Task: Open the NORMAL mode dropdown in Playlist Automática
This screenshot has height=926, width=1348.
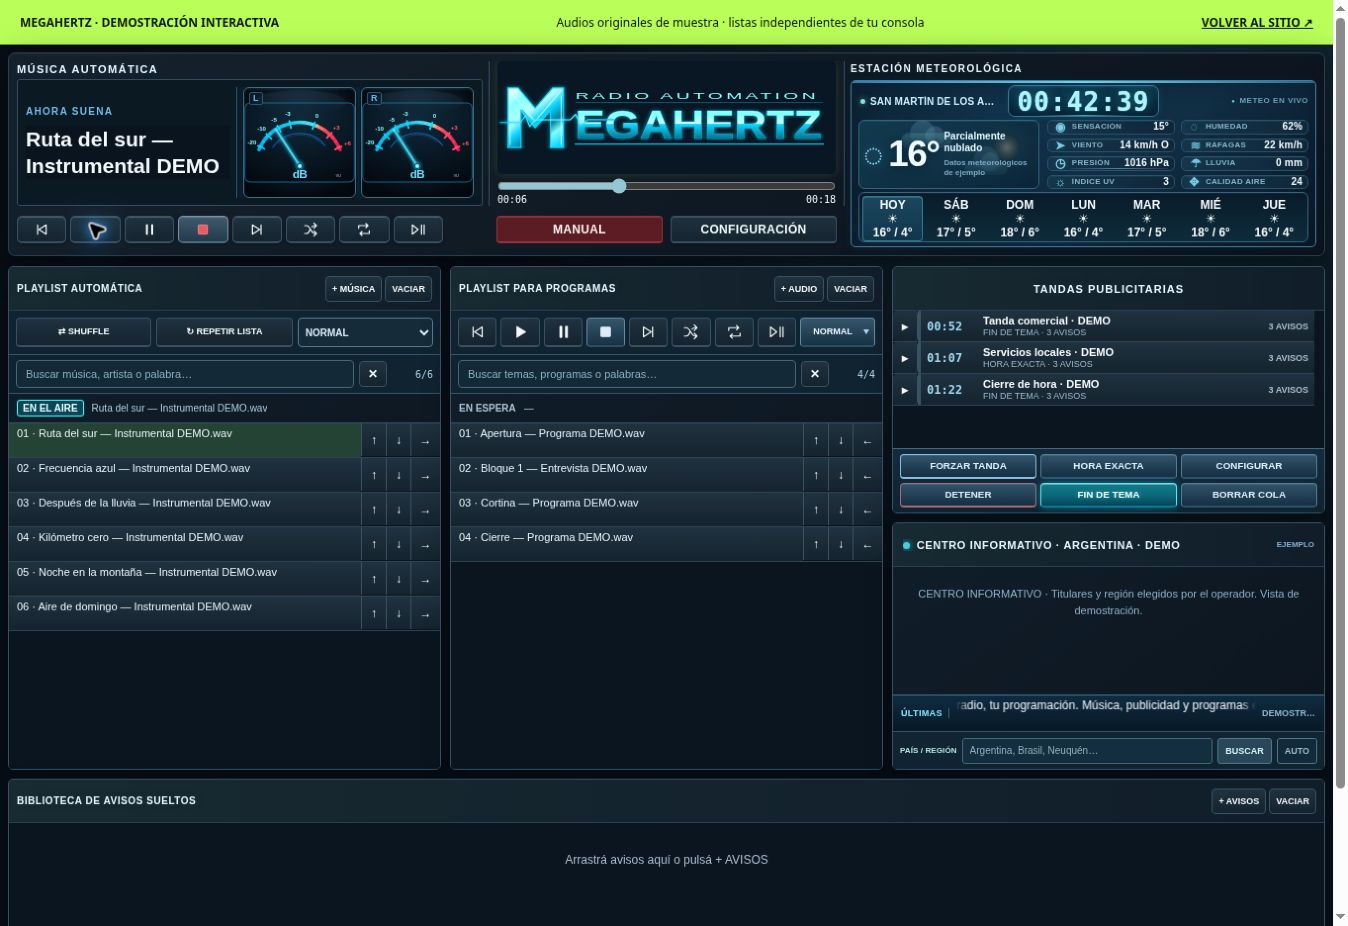Action: [x=365, y=332]
